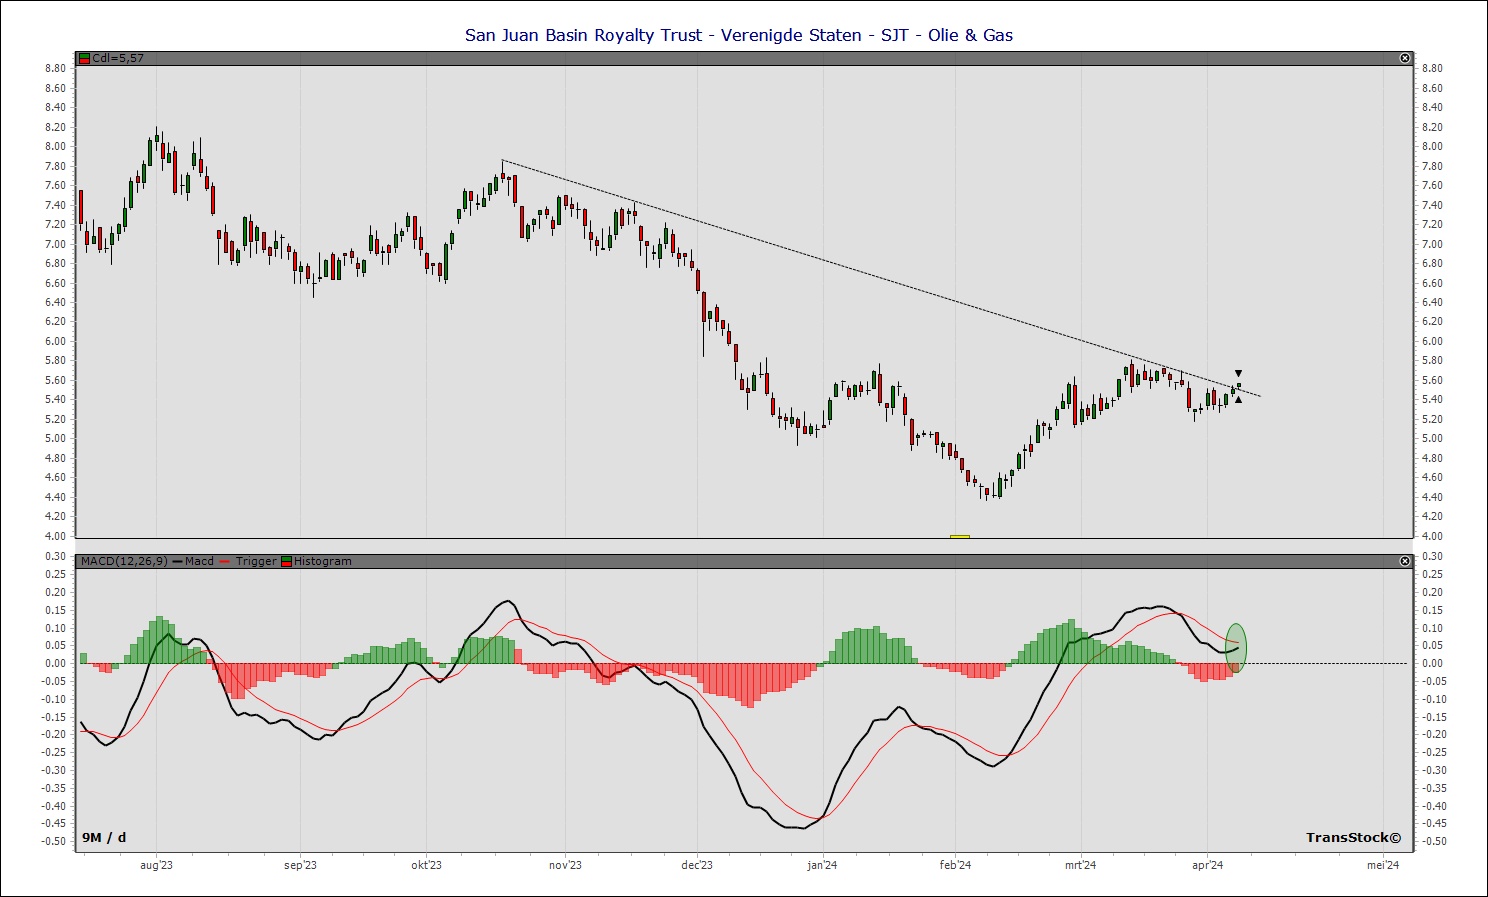
Task: Close the MACD indicator panel
Action: pos(1404,561)
